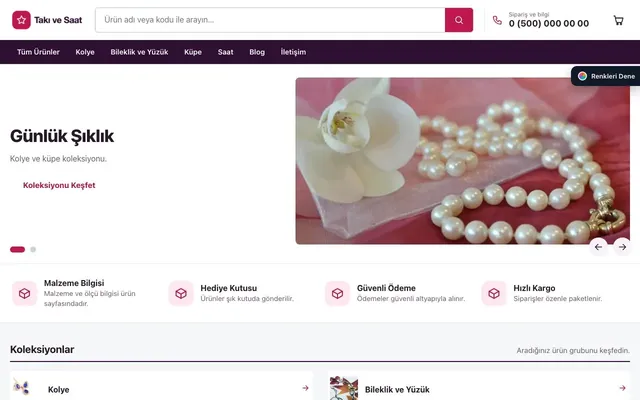640x400 pixels.
Task: Open Küpe category in navigation
Action: click(x=193, y=52)
